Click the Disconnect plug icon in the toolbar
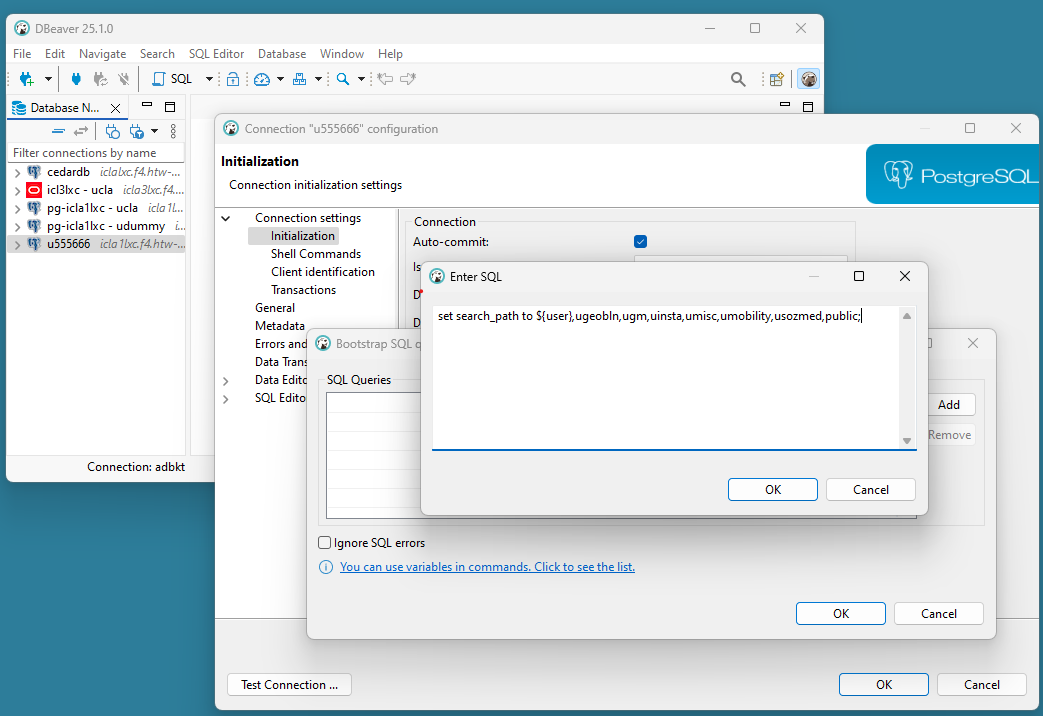The image size is (1043, 716). coord(124,79)
